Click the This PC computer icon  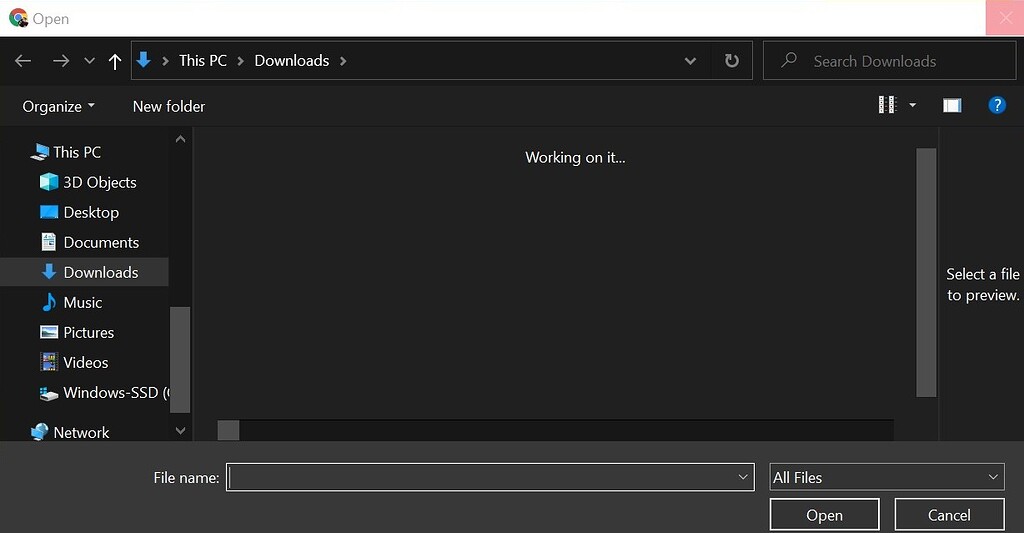[x=40, y=152]
